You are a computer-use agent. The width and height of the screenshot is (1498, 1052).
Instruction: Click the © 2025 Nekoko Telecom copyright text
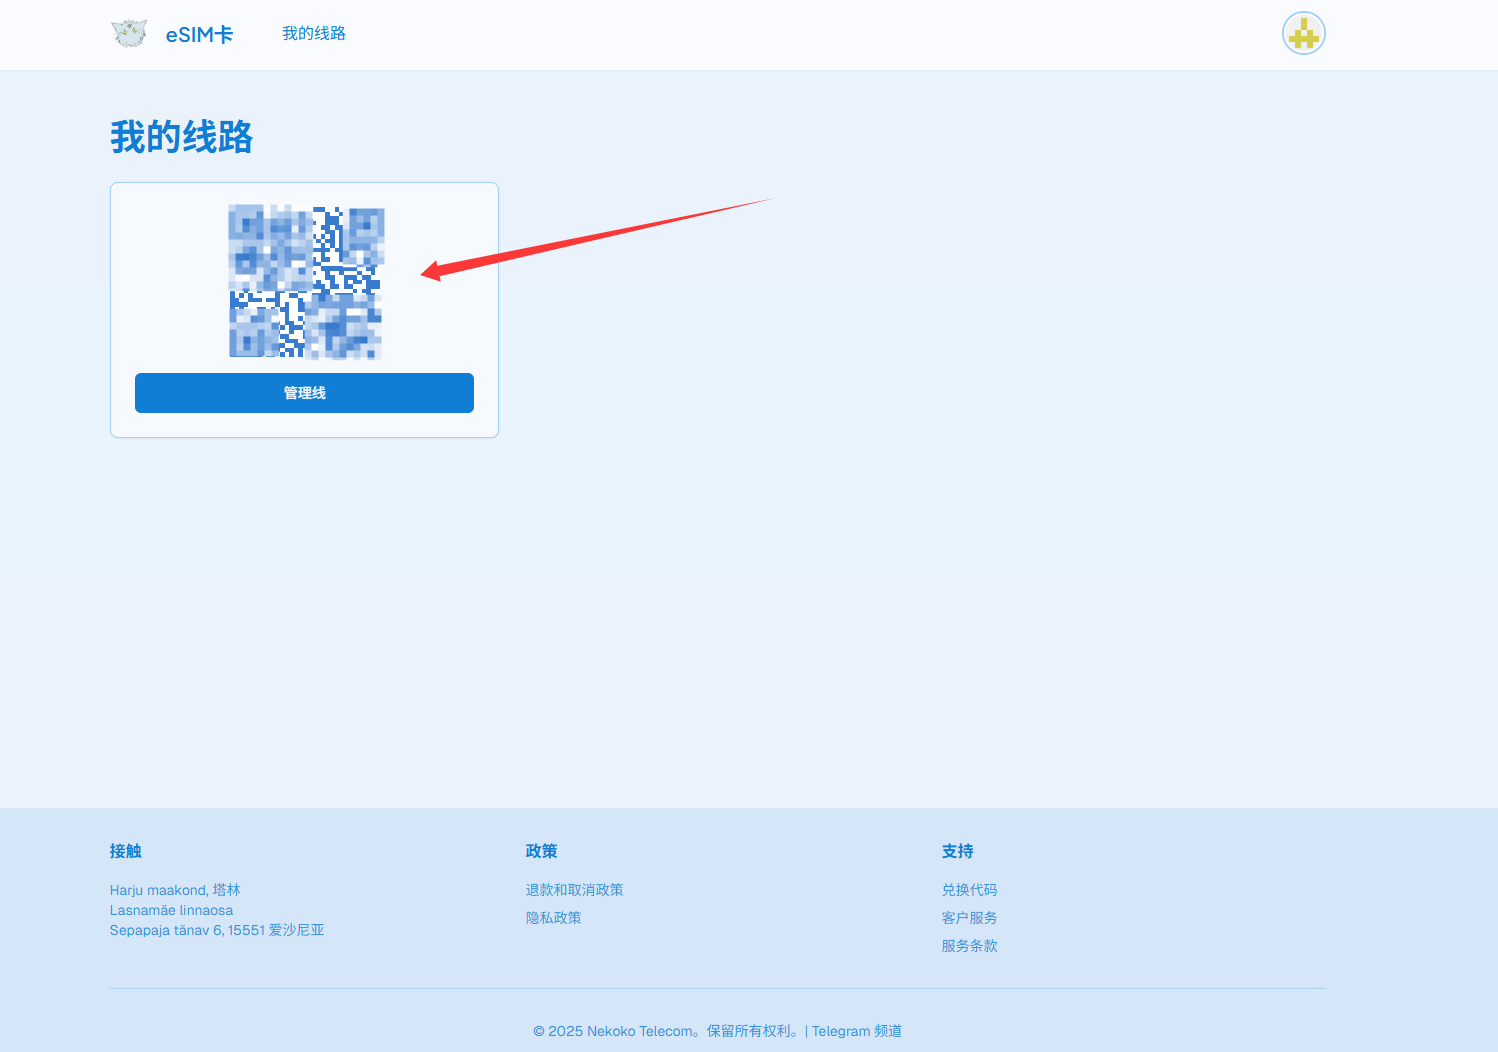(x=666, y=1031)
